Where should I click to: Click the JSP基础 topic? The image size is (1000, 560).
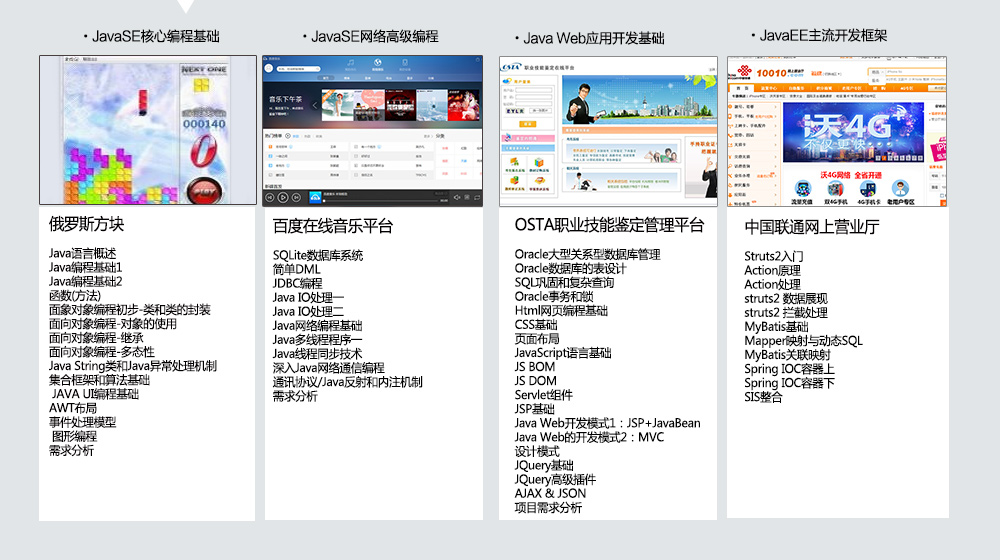coord(535,409)
